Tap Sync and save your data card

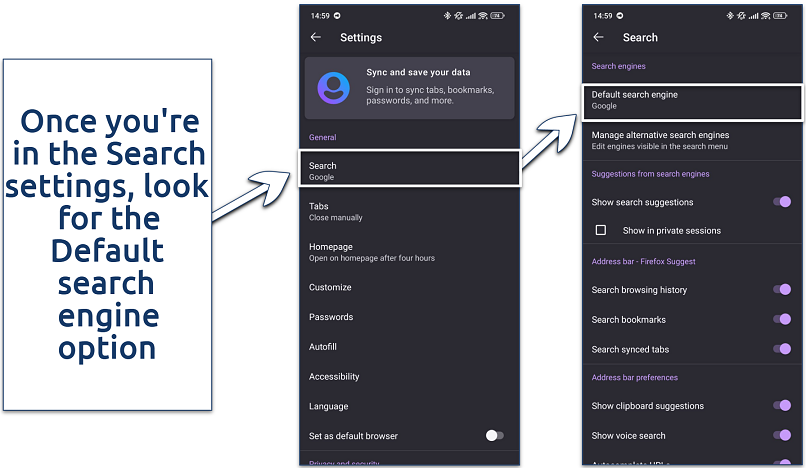[410, 88]
